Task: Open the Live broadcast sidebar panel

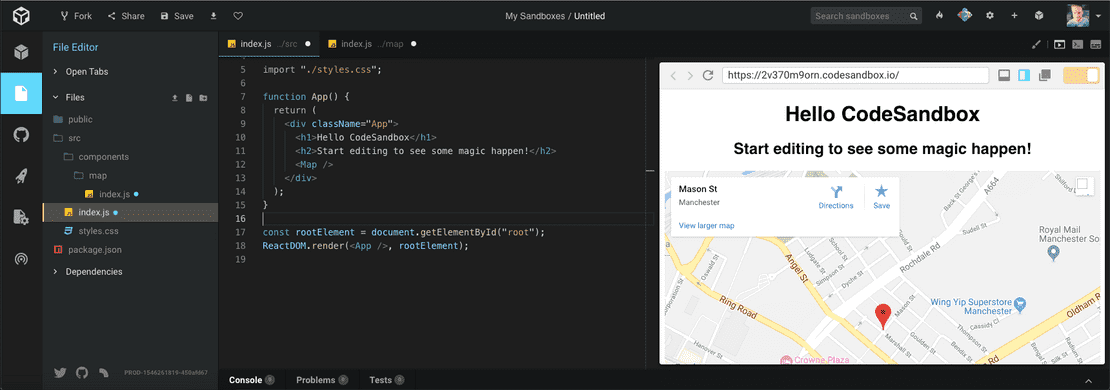Action: coord(21,259)
